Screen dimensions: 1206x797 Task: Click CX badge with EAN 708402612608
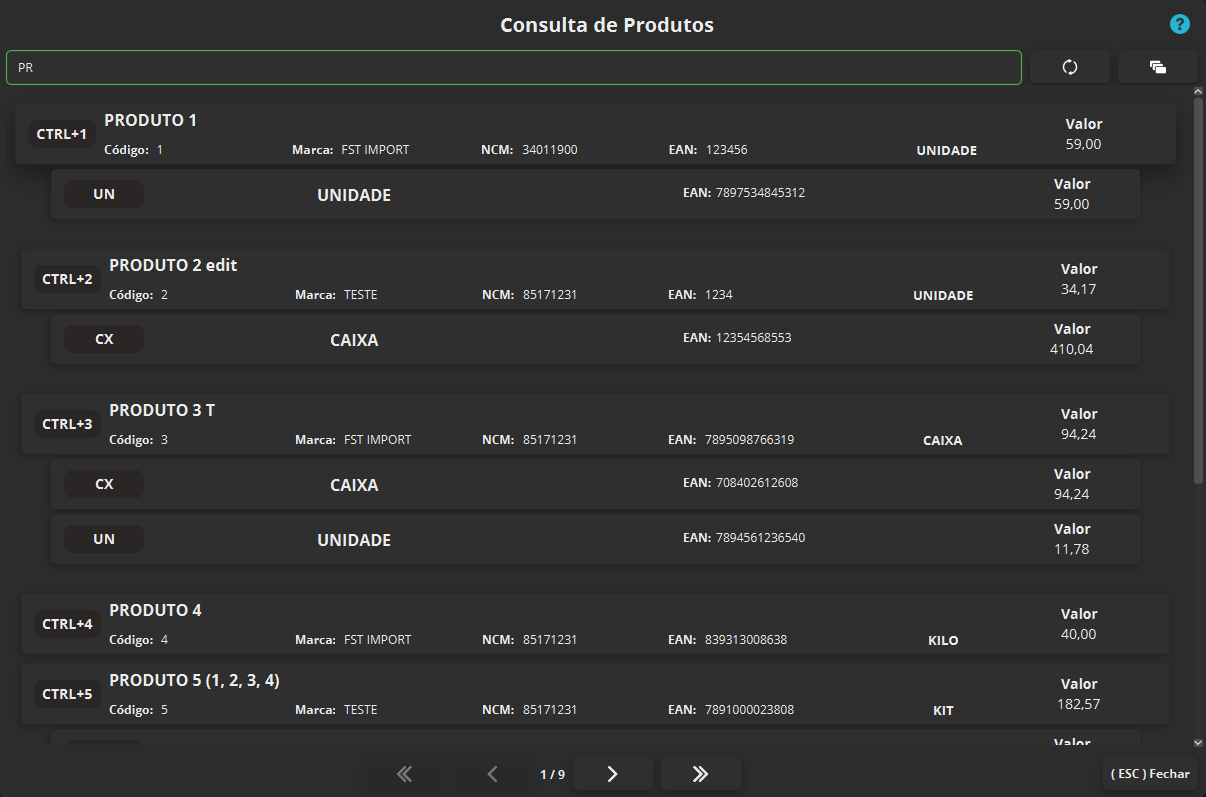coord(104,484)
